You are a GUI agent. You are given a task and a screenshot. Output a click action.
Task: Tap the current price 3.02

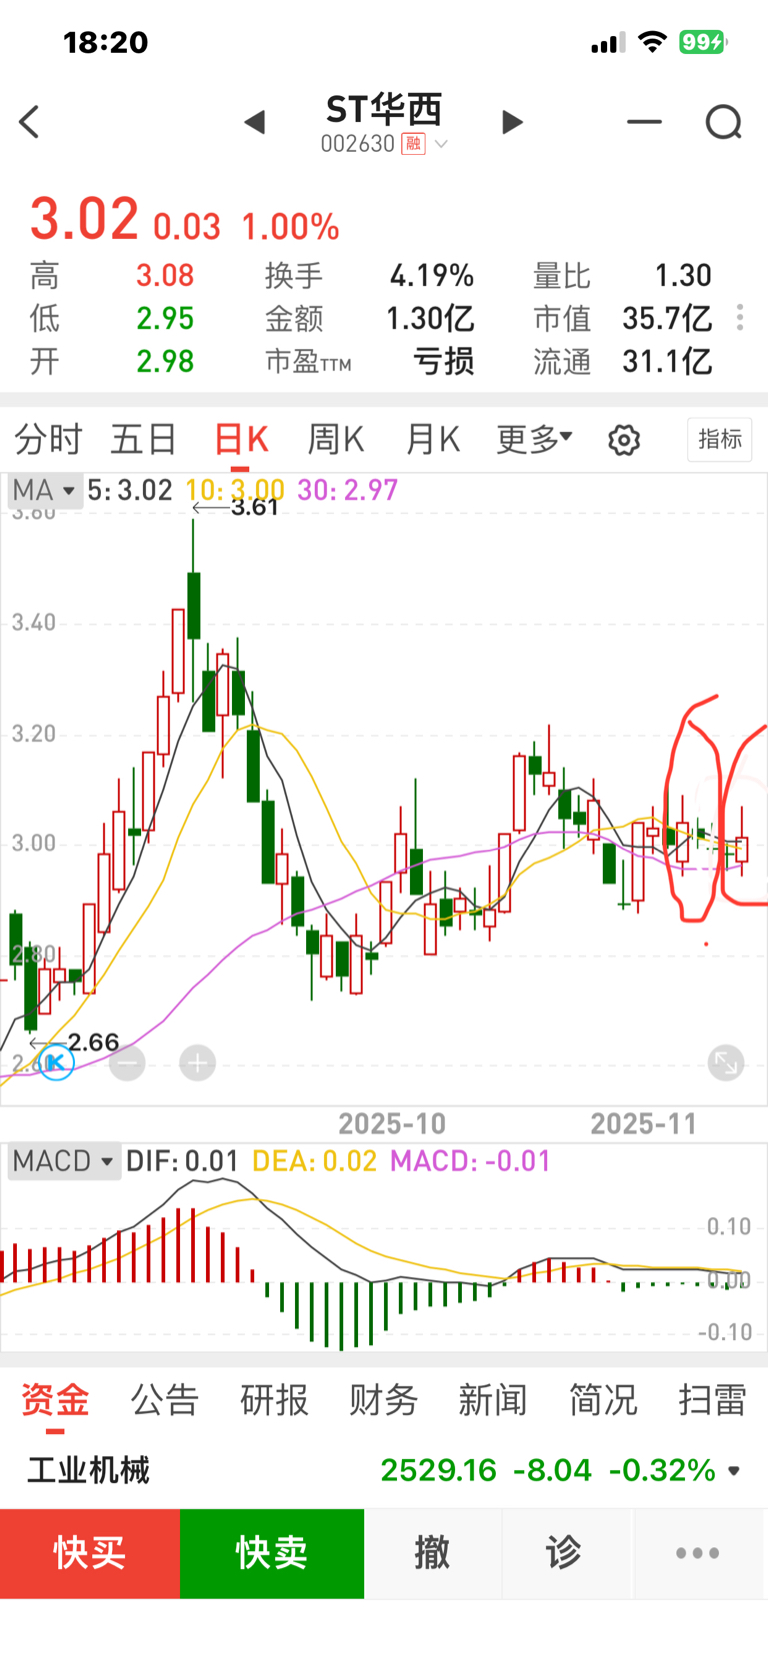pyautogui.click(x=84, y=219)
